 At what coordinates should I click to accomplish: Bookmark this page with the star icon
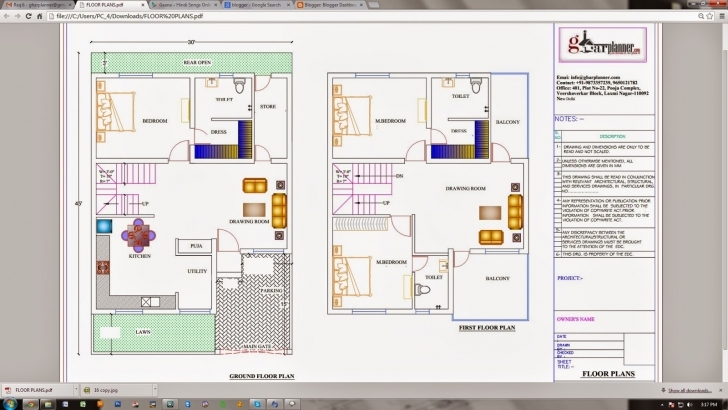(x=710, y=16)
